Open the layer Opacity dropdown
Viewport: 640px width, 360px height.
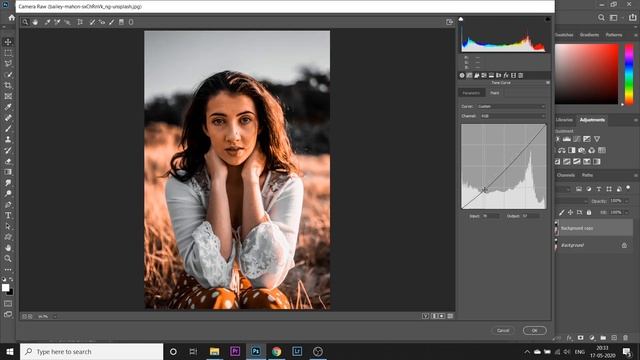[x=627, y=201]
